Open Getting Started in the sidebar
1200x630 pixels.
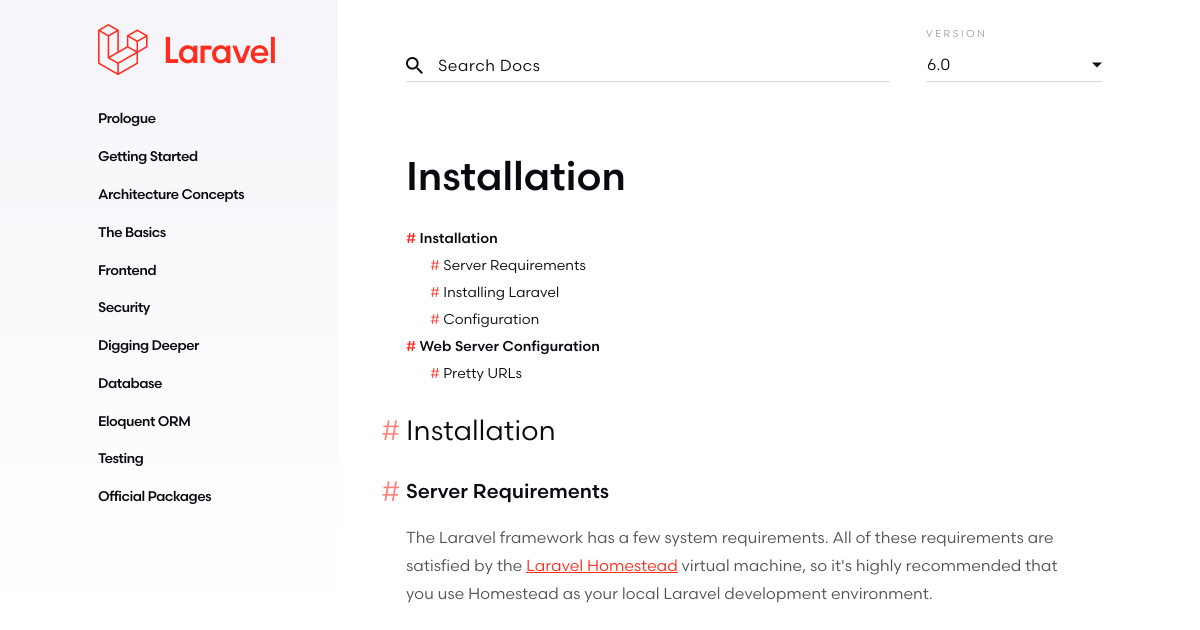(148, 156)
